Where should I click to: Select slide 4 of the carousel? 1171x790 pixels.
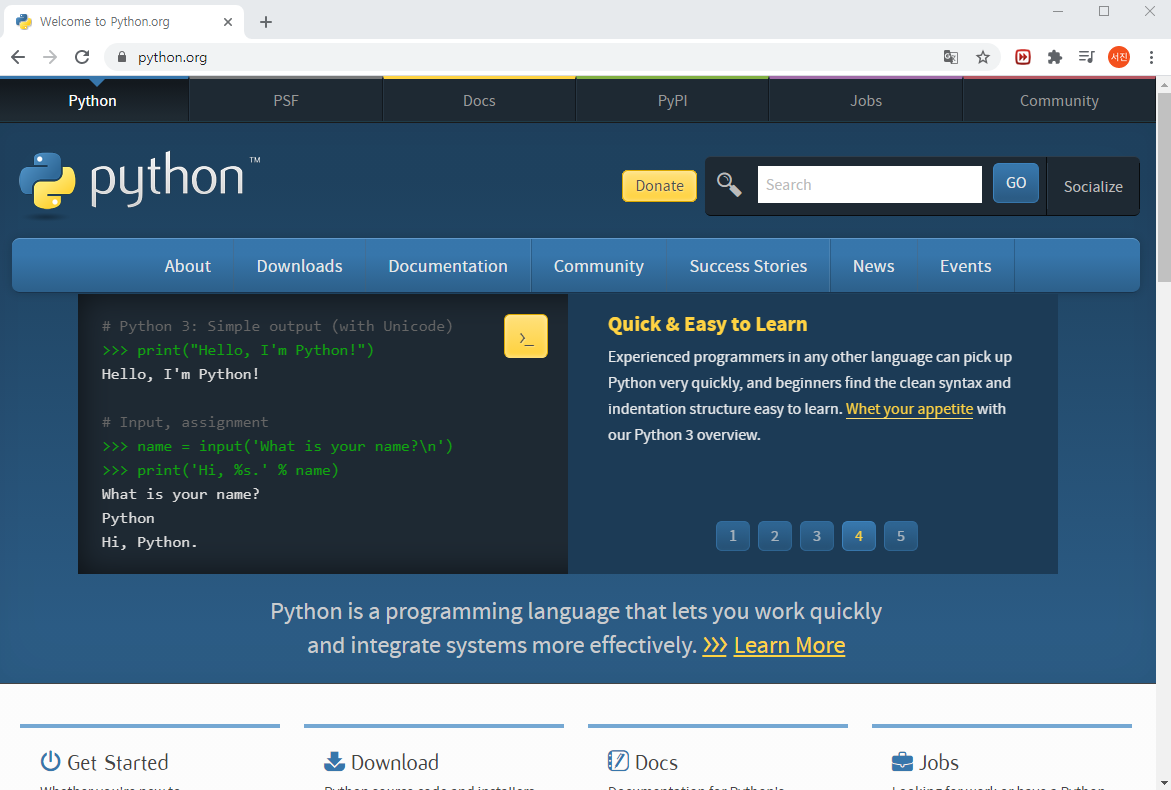click(859, 536)
